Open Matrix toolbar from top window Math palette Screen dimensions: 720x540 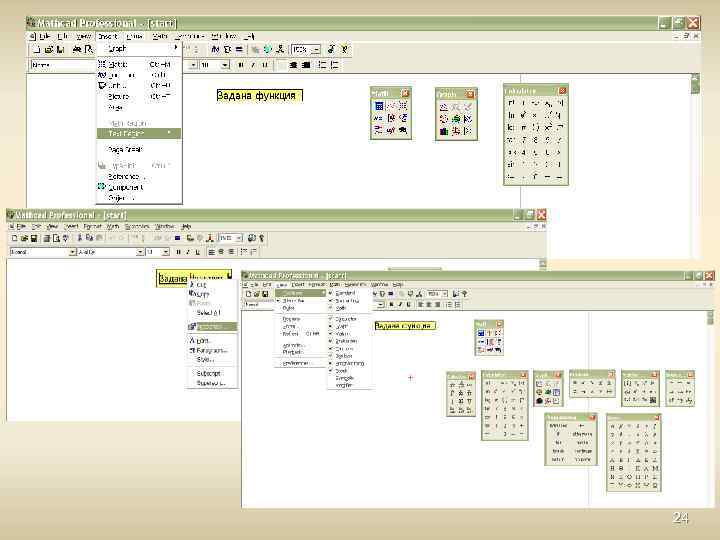[403, 107]
